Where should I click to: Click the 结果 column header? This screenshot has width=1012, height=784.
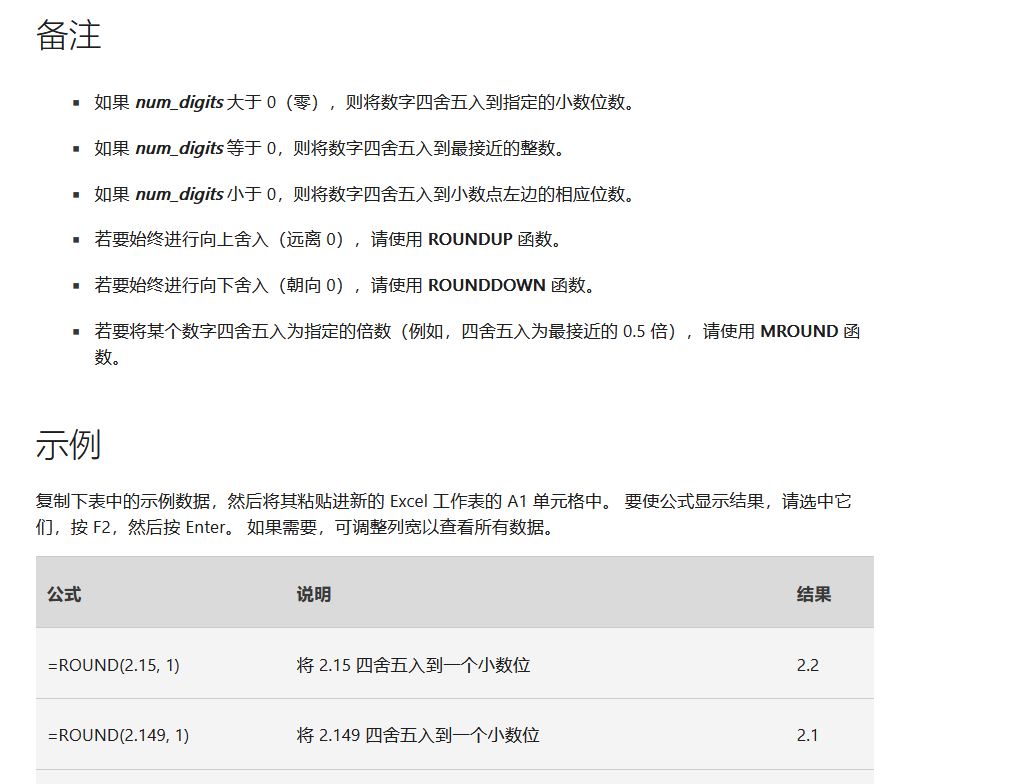(x=814, y=594)
